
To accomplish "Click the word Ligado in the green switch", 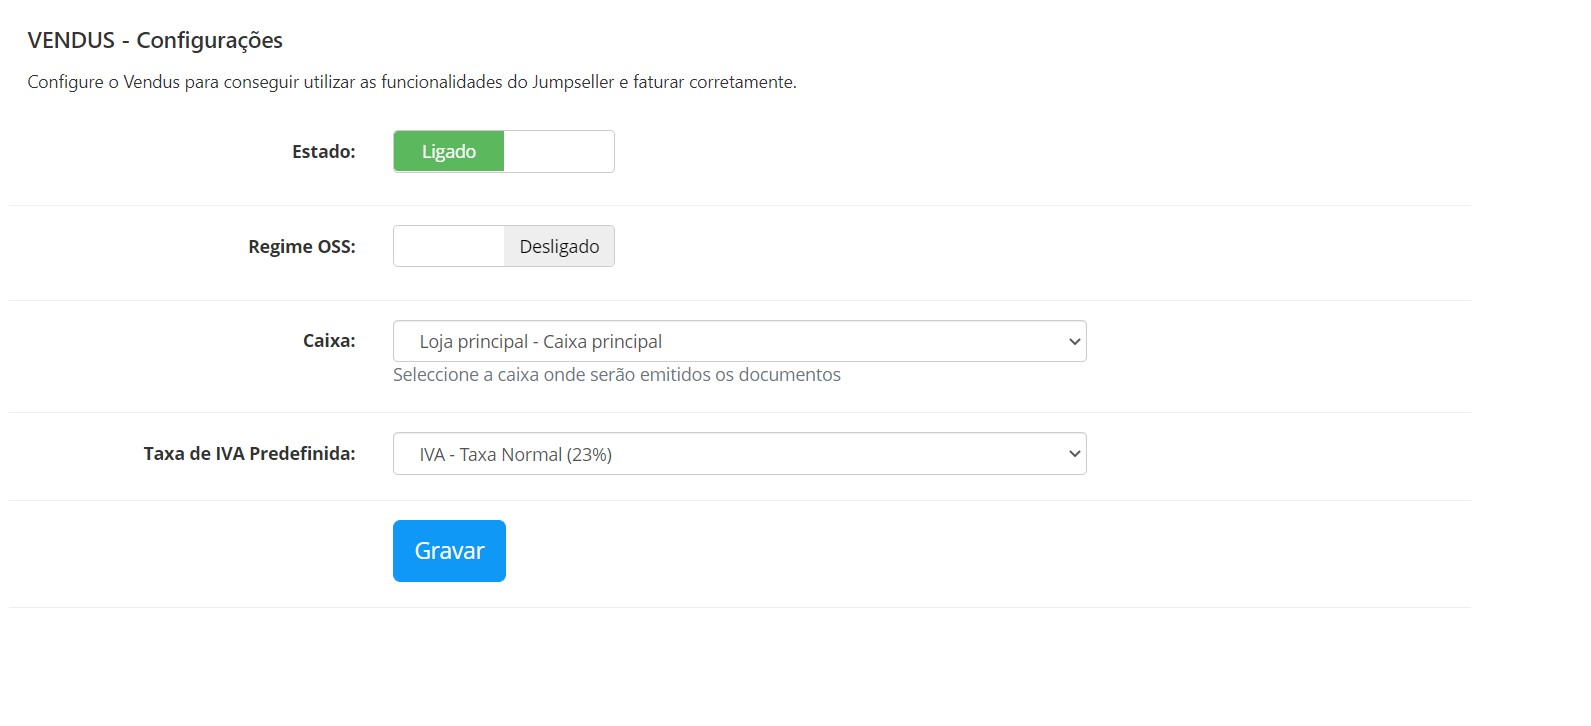I will pos(449,152).
